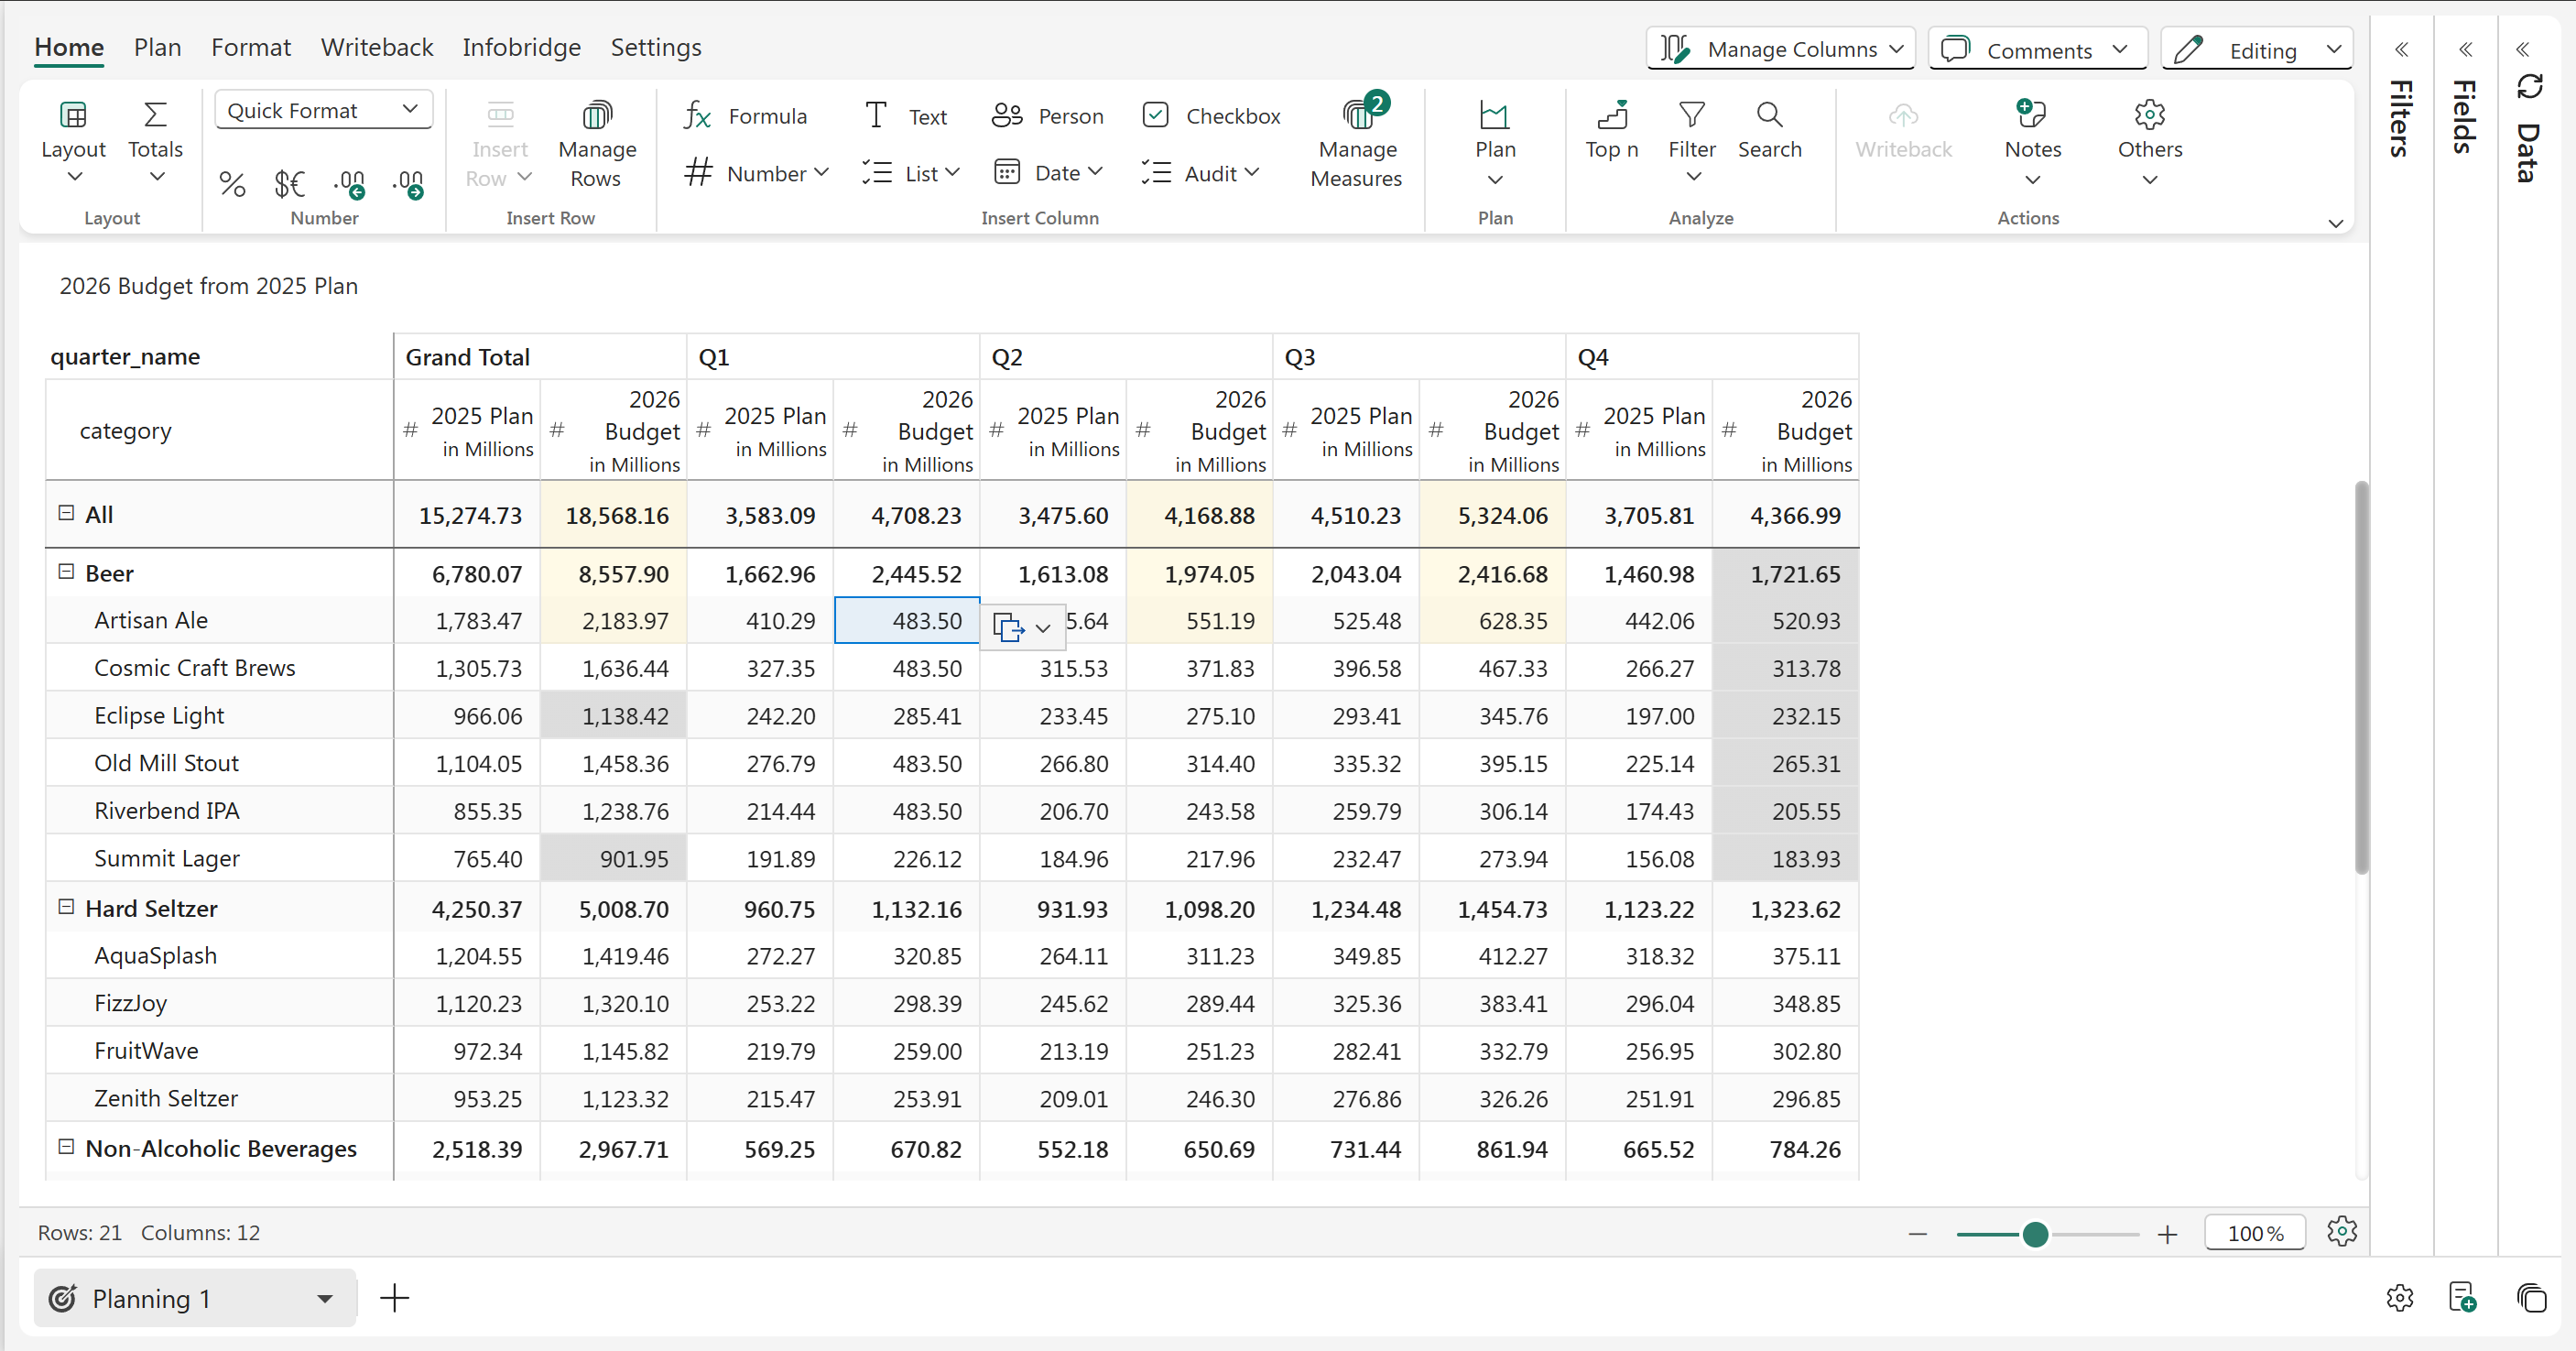Open Manage Rows

pyautogui.click(x=597, y=145)
